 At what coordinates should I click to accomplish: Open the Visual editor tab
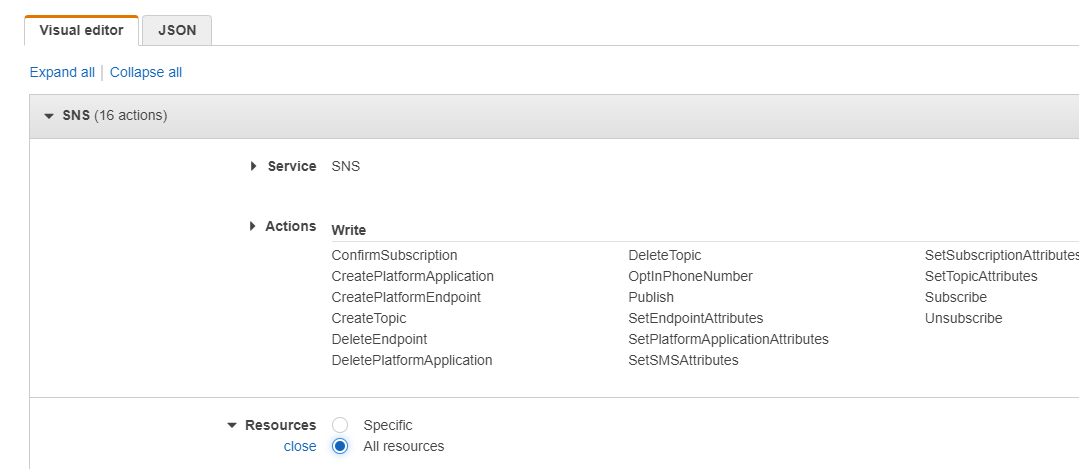pyautogui.click(x=81, y=30)
